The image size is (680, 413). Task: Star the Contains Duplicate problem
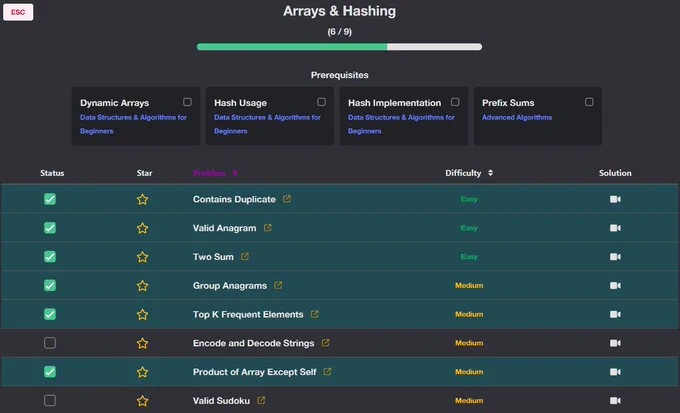pos(142,200)
